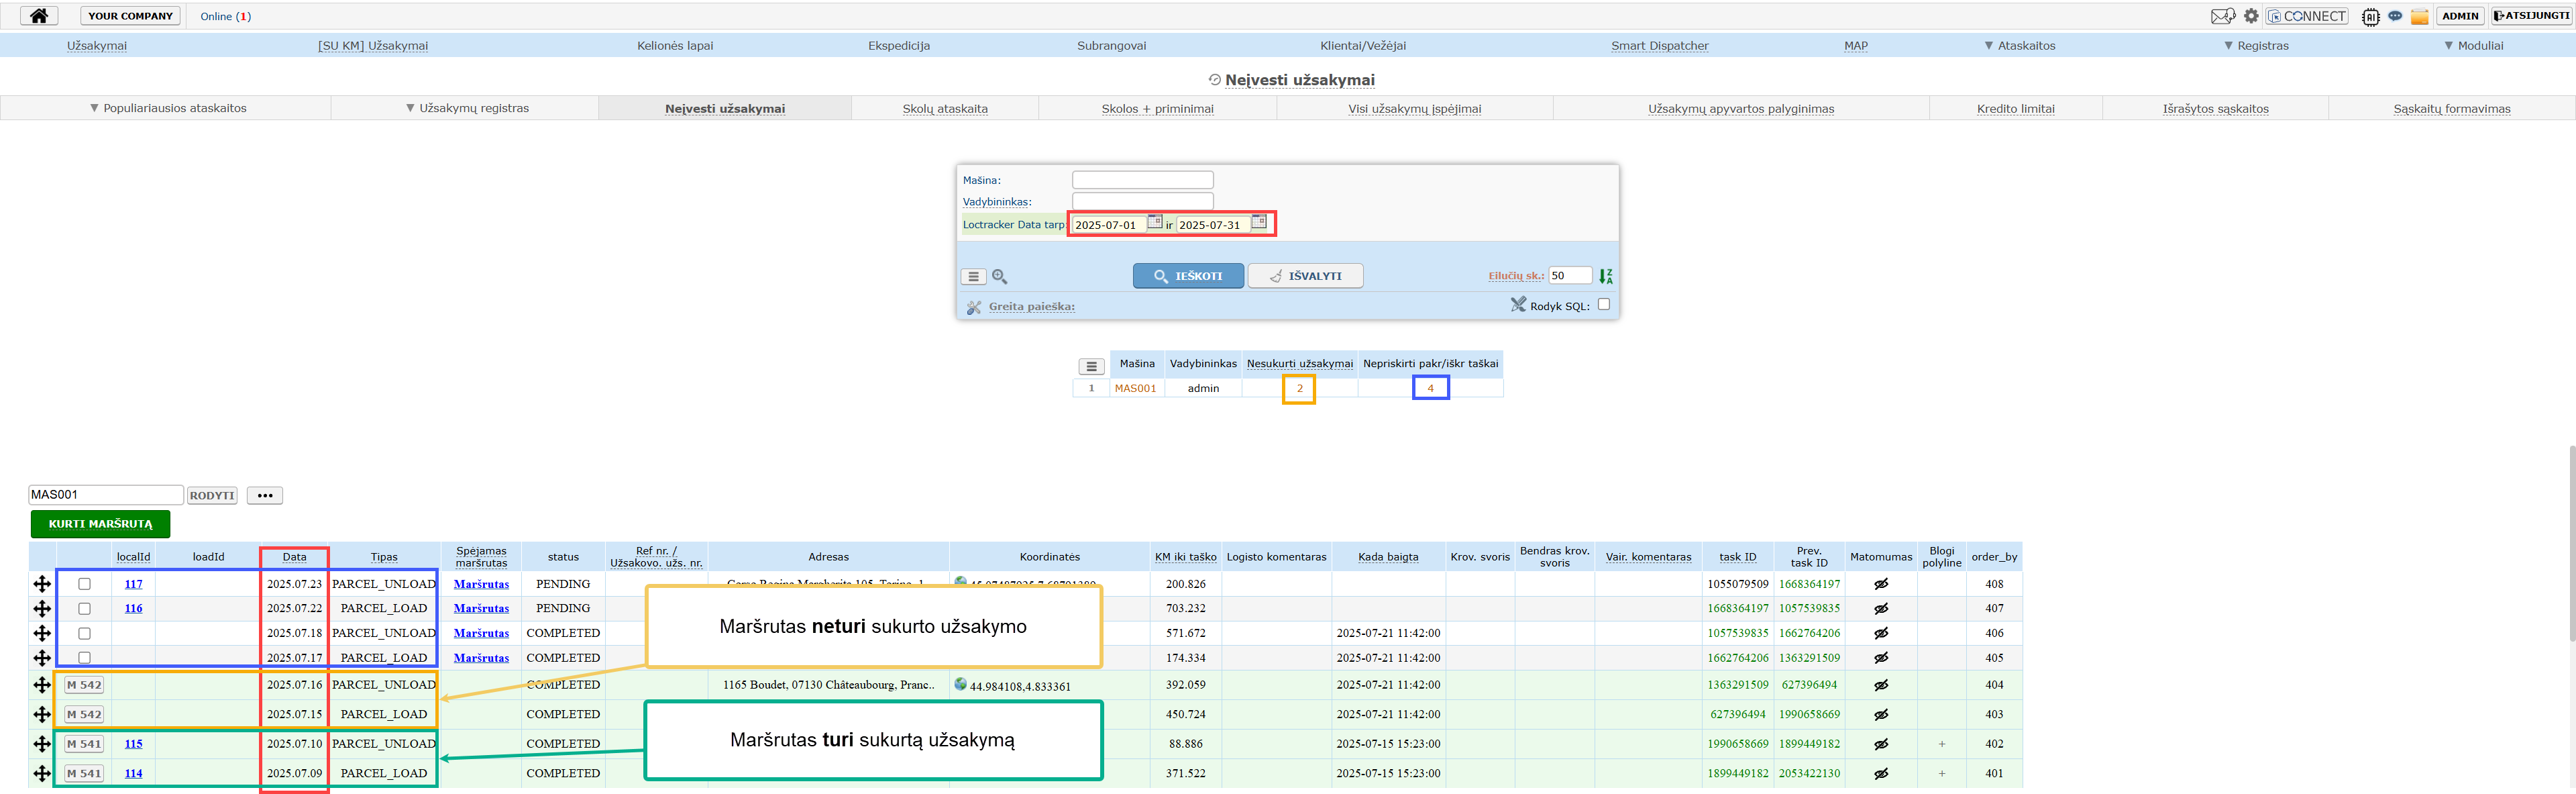The image size is (2576, 794).
Task: Tick the checkbox for the 2025.07.18 row
Action: 84,633
